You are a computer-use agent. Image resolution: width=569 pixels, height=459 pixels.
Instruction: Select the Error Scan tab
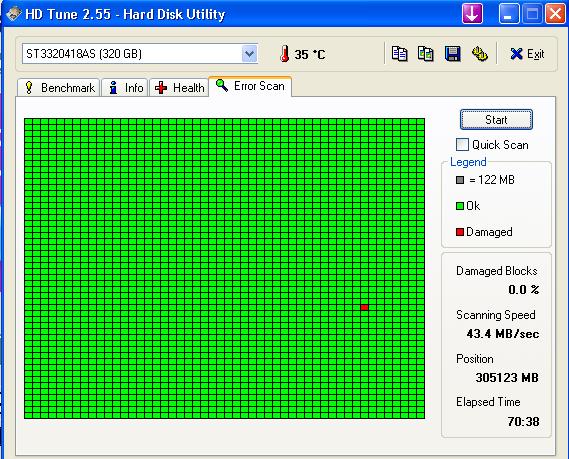coord(250,86)
